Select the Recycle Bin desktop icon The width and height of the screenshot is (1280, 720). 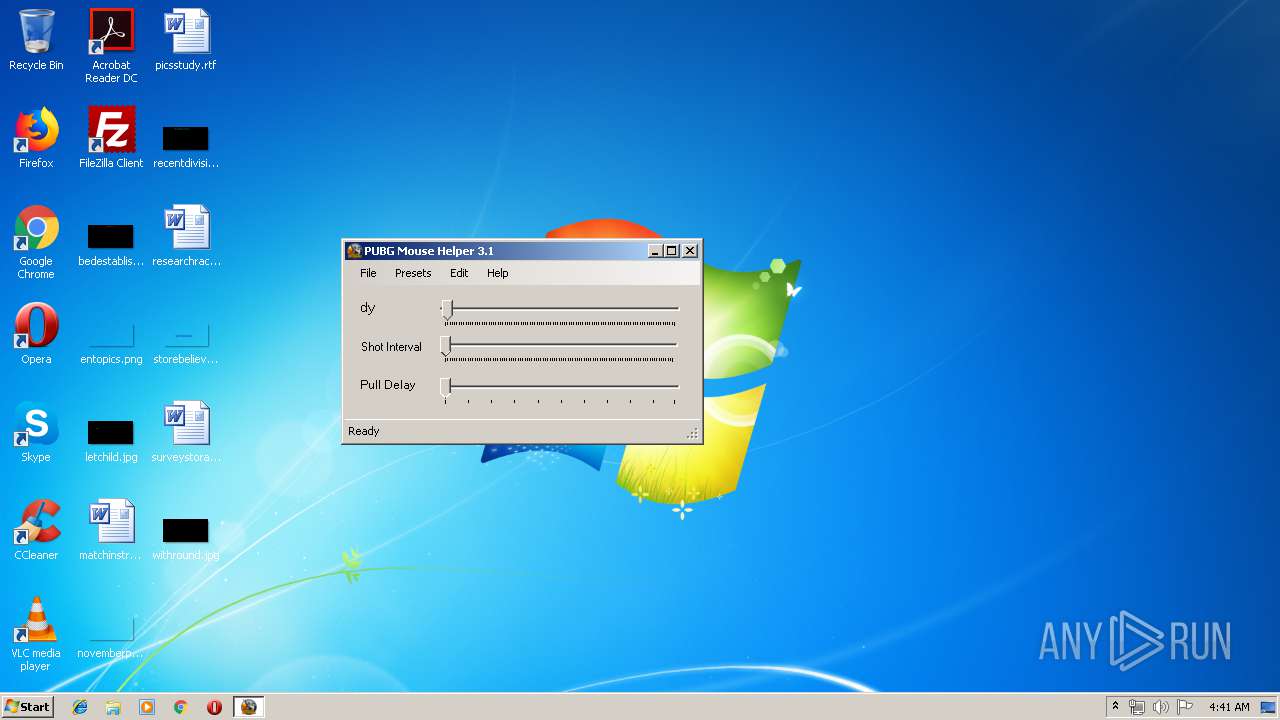point(36,40)
